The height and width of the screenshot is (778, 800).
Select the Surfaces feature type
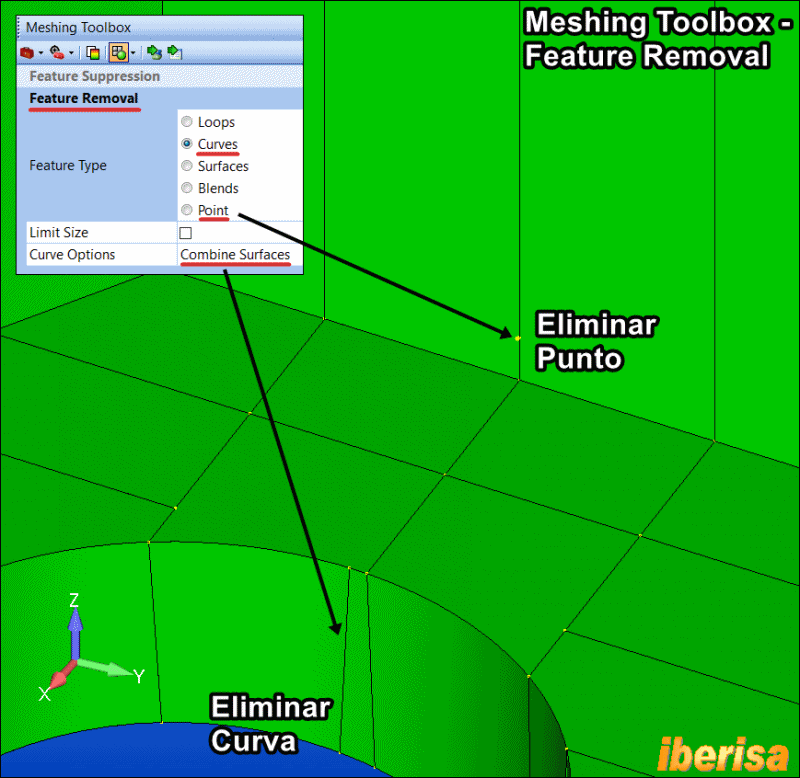[187, 166]
